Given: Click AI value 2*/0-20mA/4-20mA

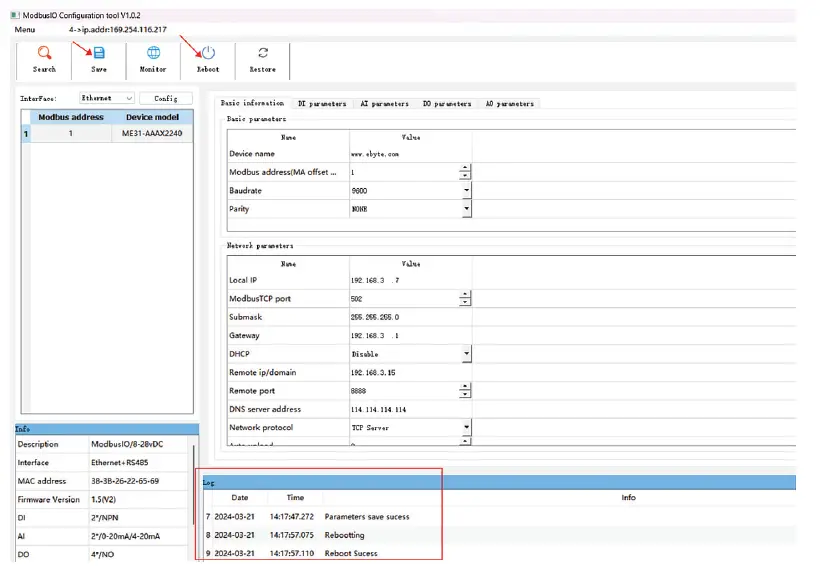Looking at the screenshot, I should click(x=125, y=536).
